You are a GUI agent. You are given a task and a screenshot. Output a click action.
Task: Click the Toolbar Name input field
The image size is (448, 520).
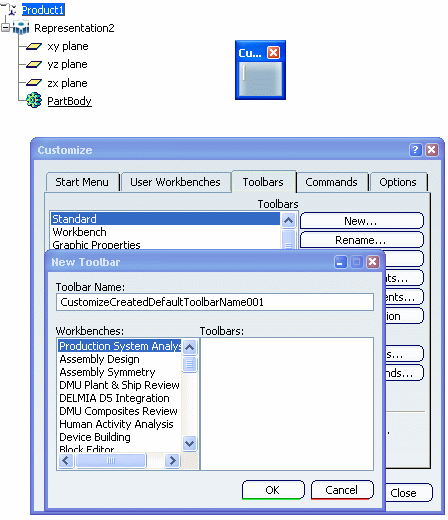(x=215, y=302)
